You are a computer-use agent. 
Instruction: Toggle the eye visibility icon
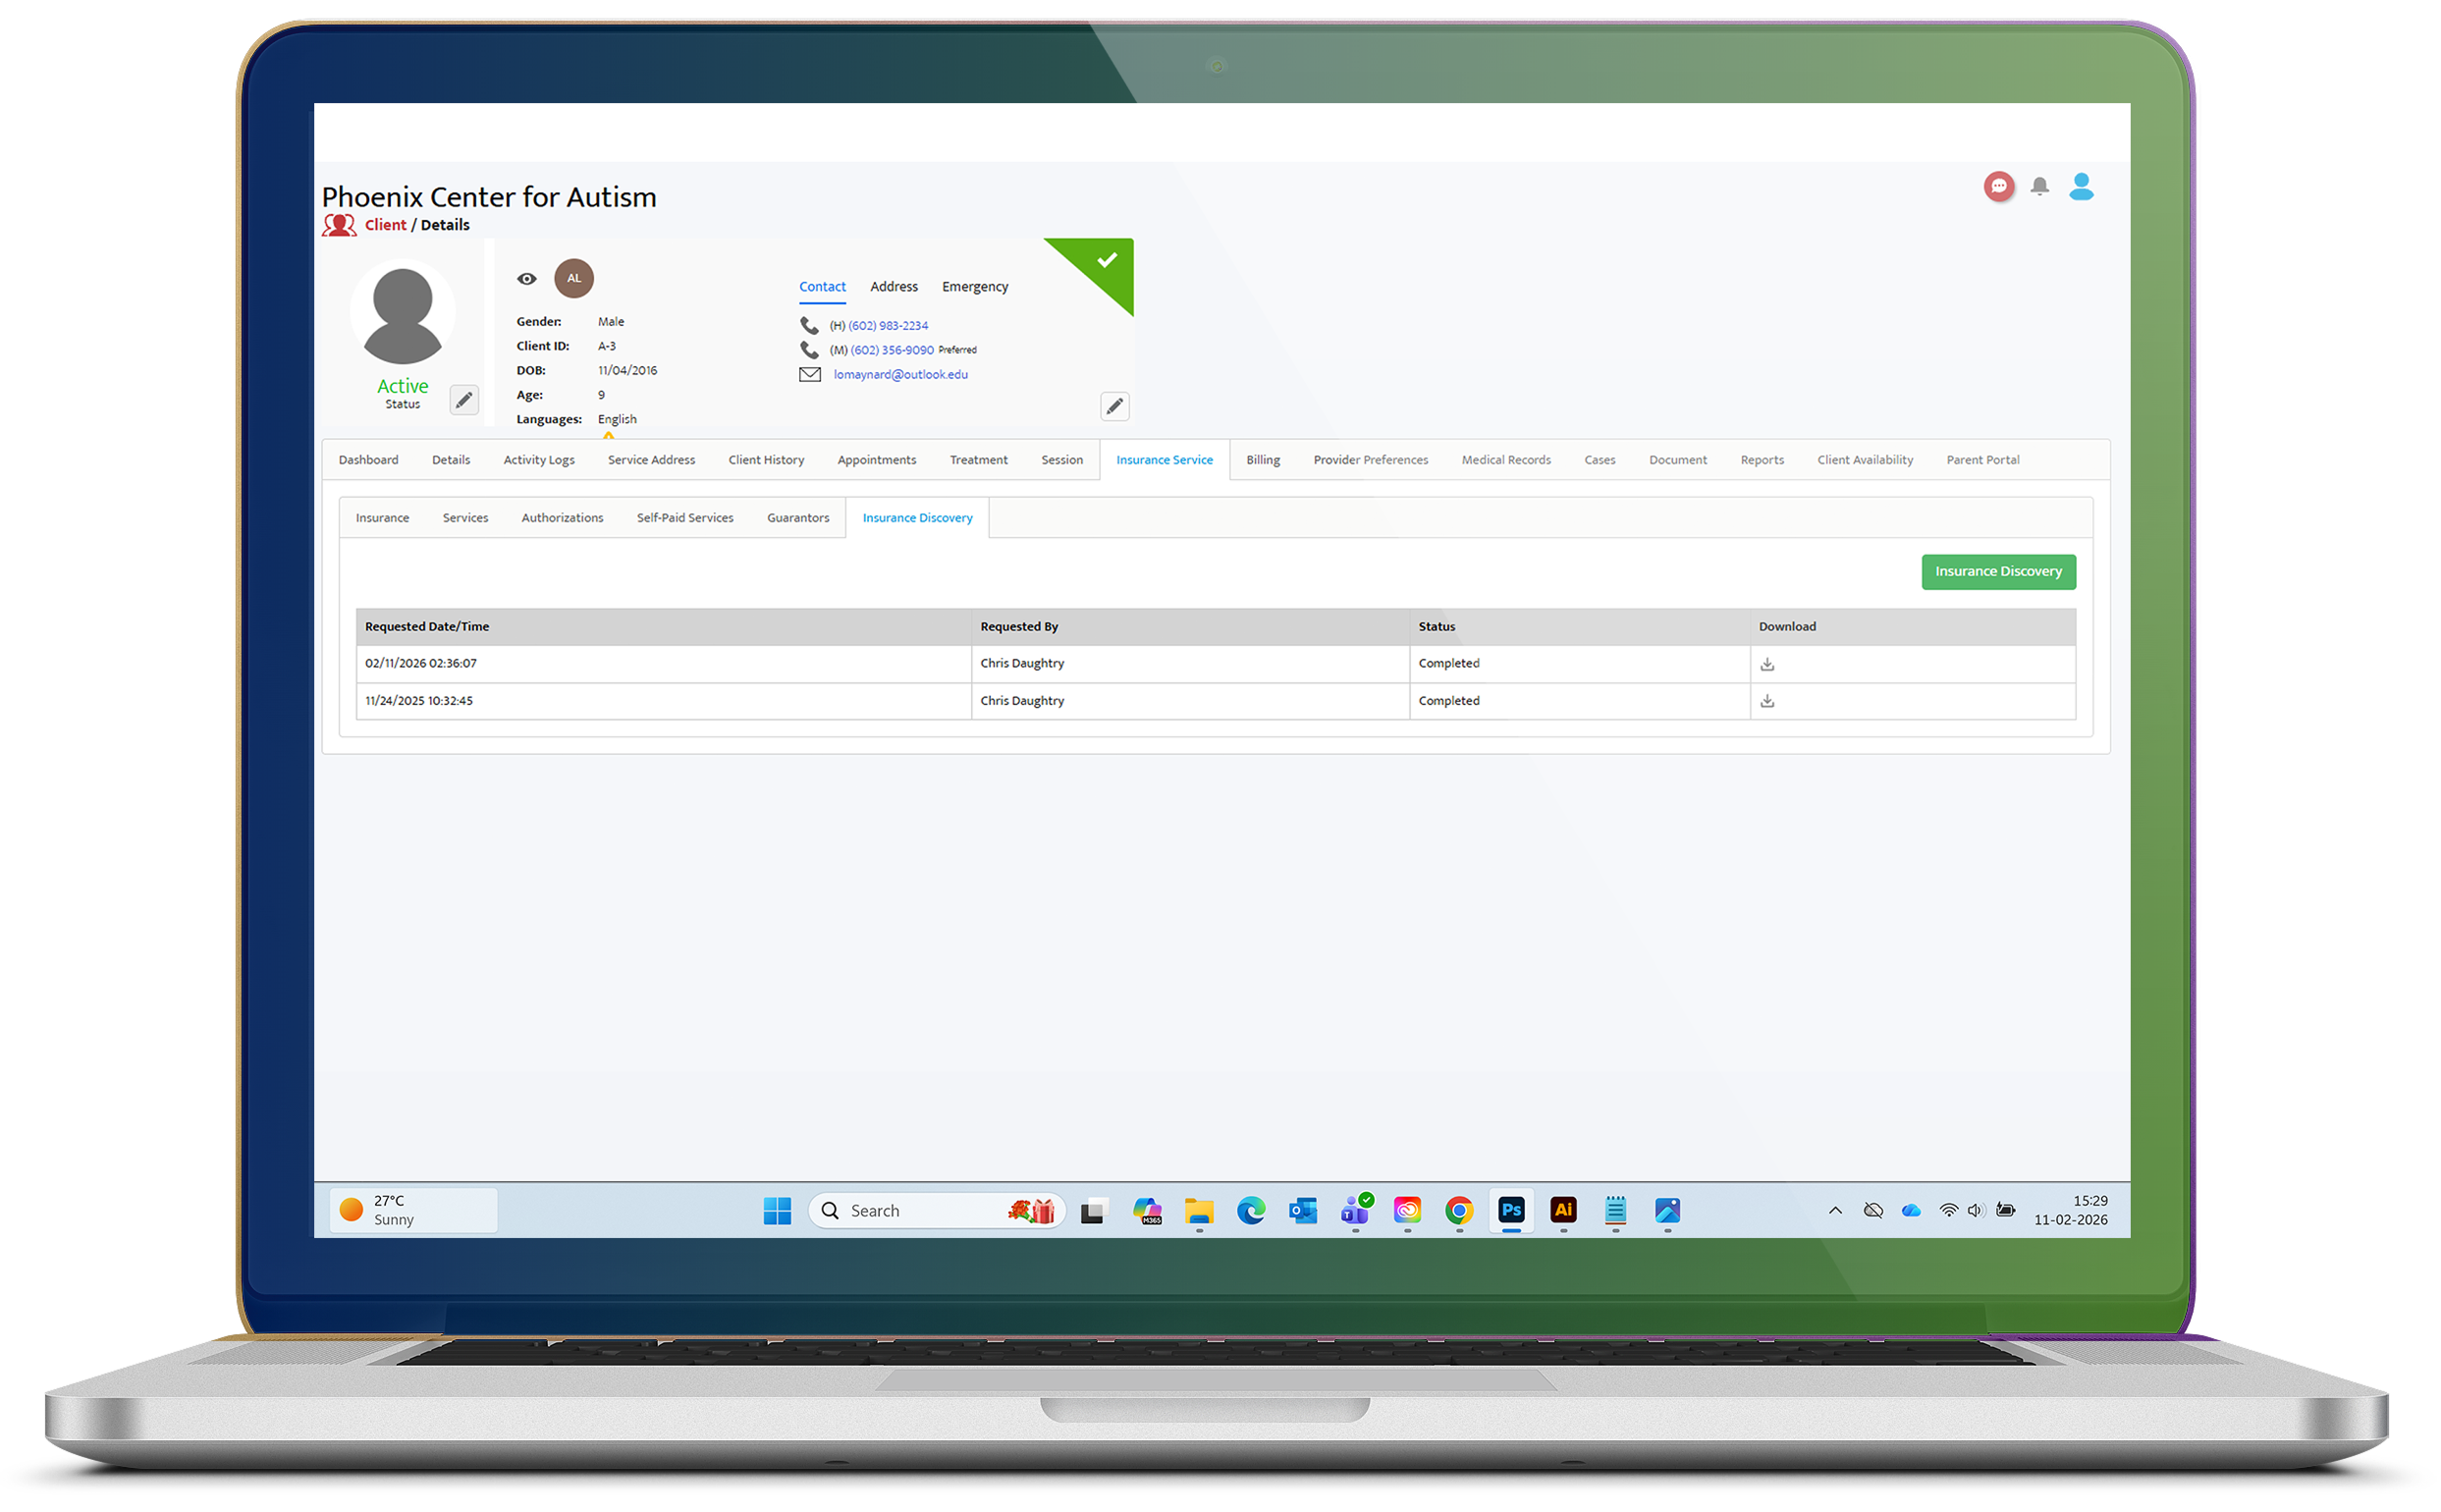[527, 279]
